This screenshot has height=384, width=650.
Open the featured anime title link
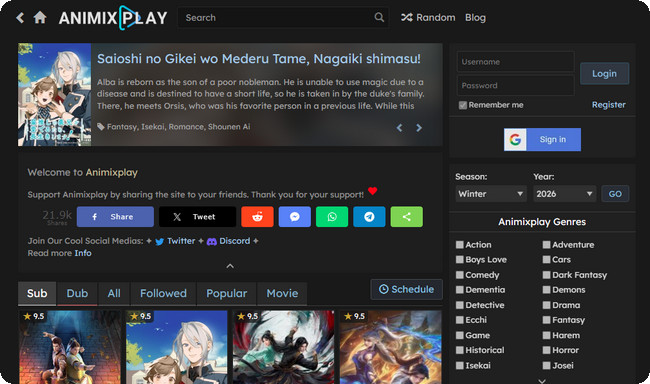click(x=259, y=59)
